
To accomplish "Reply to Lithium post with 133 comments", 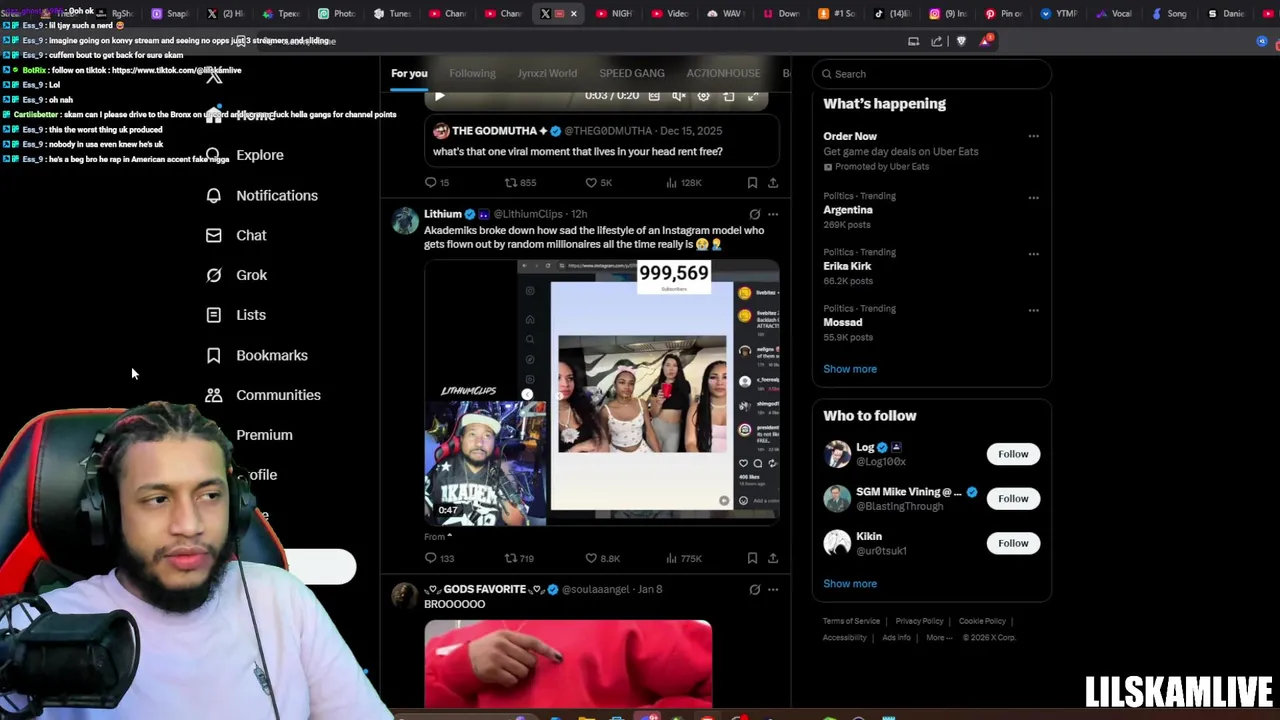I will click(x=439, y=559).
